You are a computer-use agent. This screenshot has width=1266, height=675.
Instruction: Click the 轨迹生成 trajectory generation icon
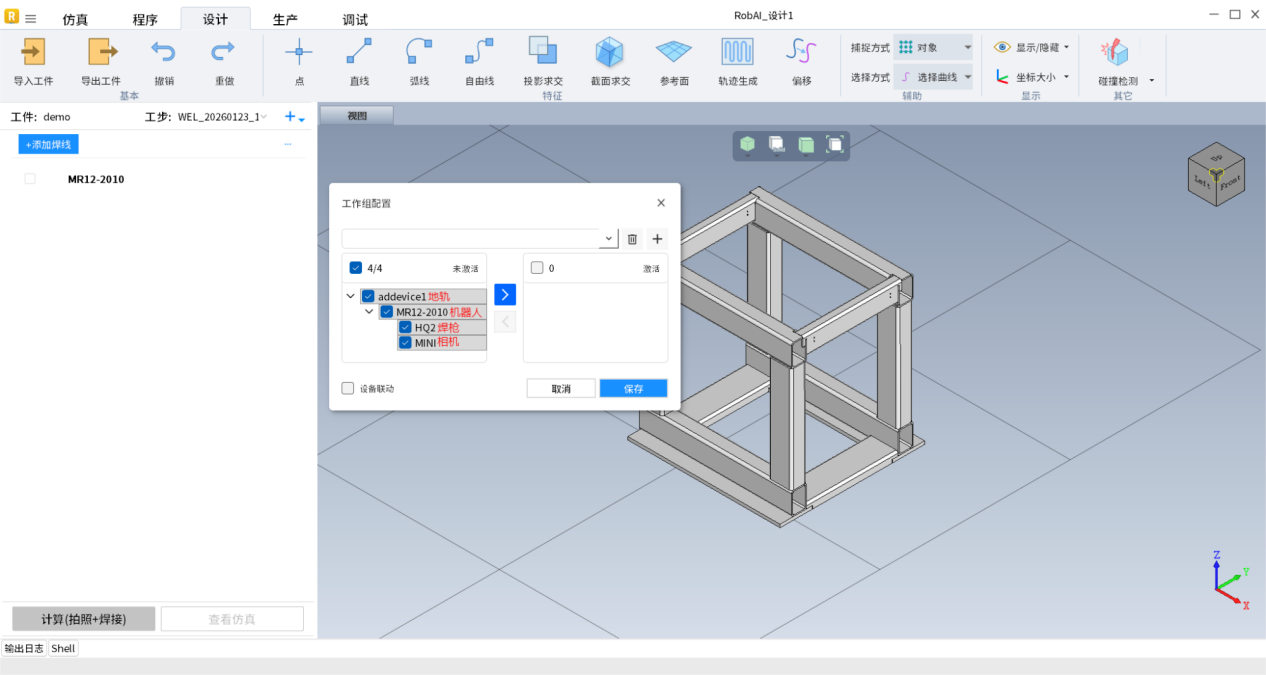tap(737, 52)
